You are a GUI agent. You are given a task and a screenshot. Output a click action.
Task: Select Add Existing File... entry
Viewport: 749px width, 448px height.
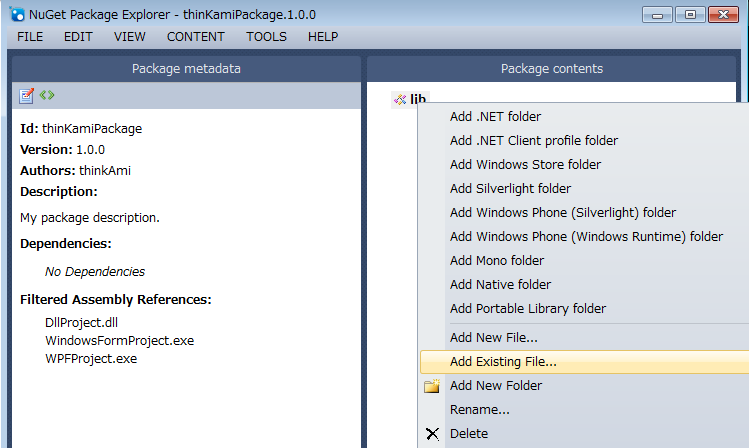[584, 362]
